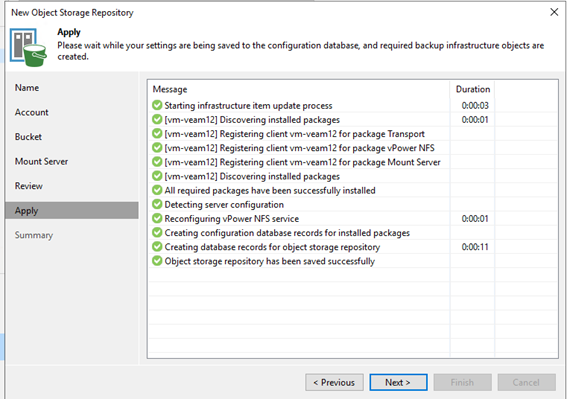Select row Detecting server configuration

[x=353, y=204]
